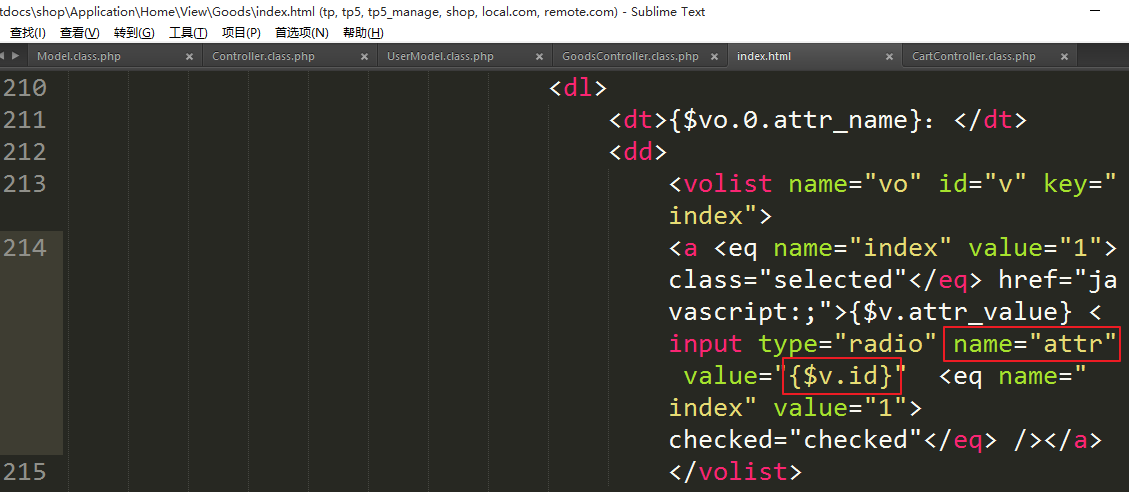The width and height of the screenshot is (1129, 492).
Task: Activate the GoodsController.class.php tab
Action: (x=630, y=57)
